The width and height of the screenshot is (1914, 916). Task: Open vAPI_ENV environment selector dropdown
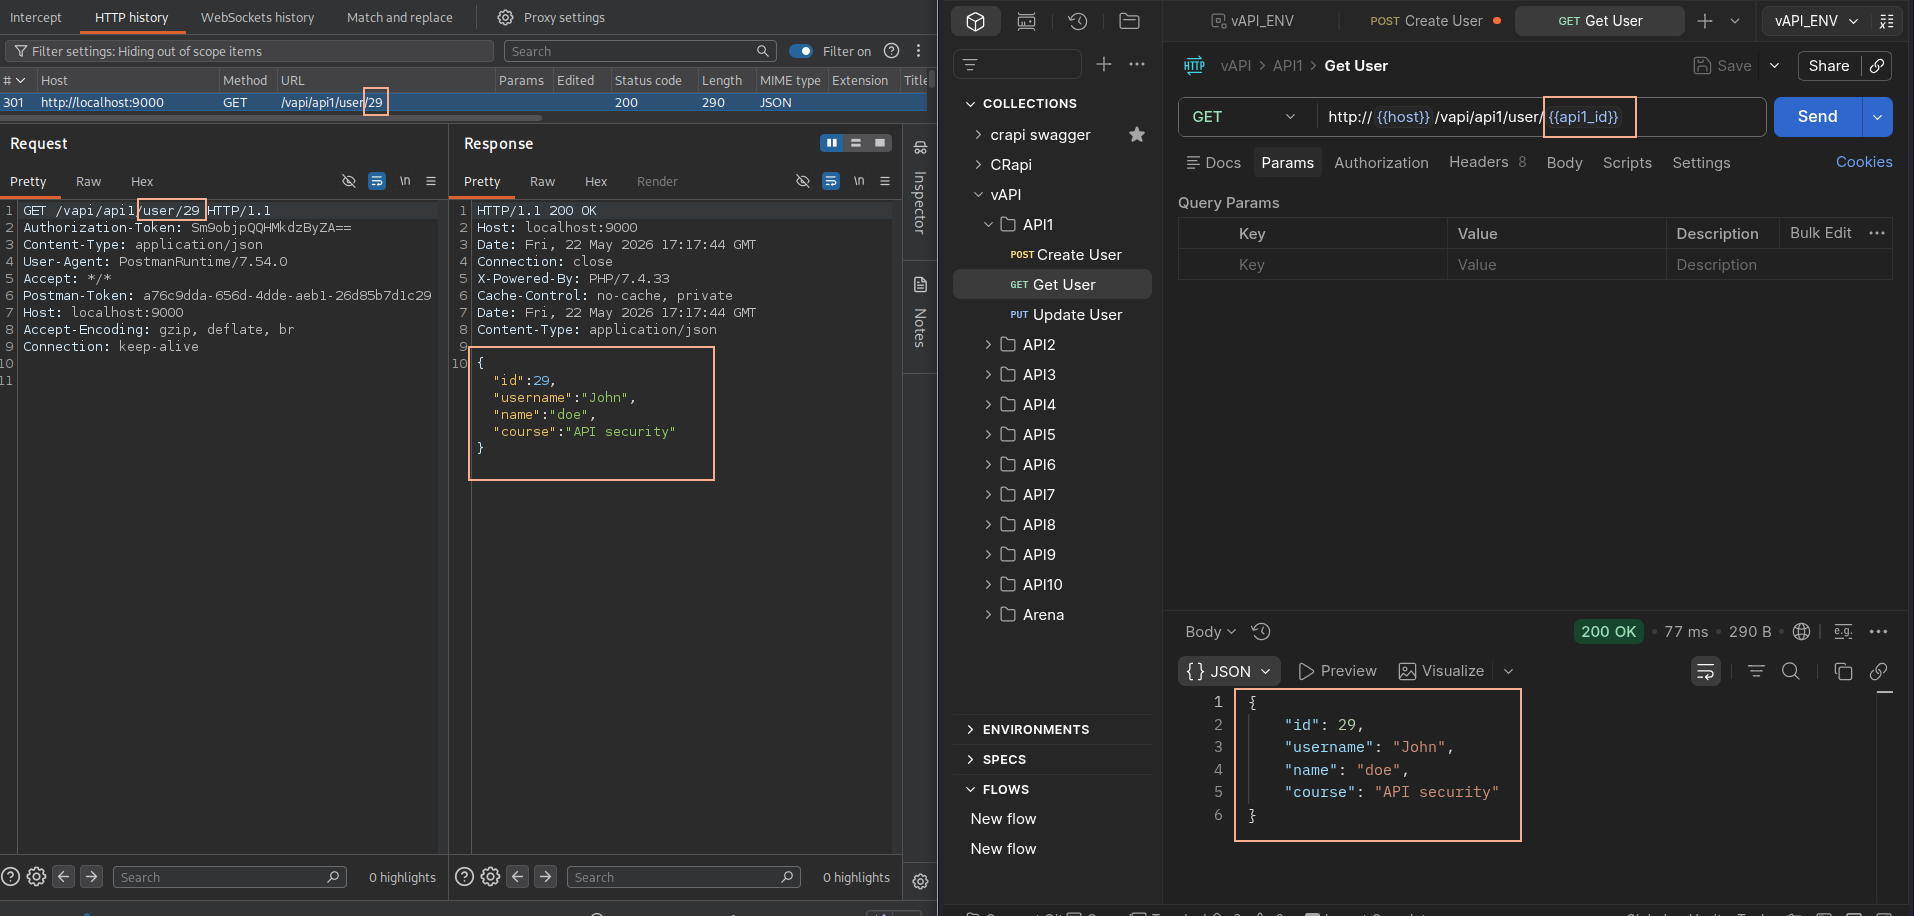pos(1814,21)
